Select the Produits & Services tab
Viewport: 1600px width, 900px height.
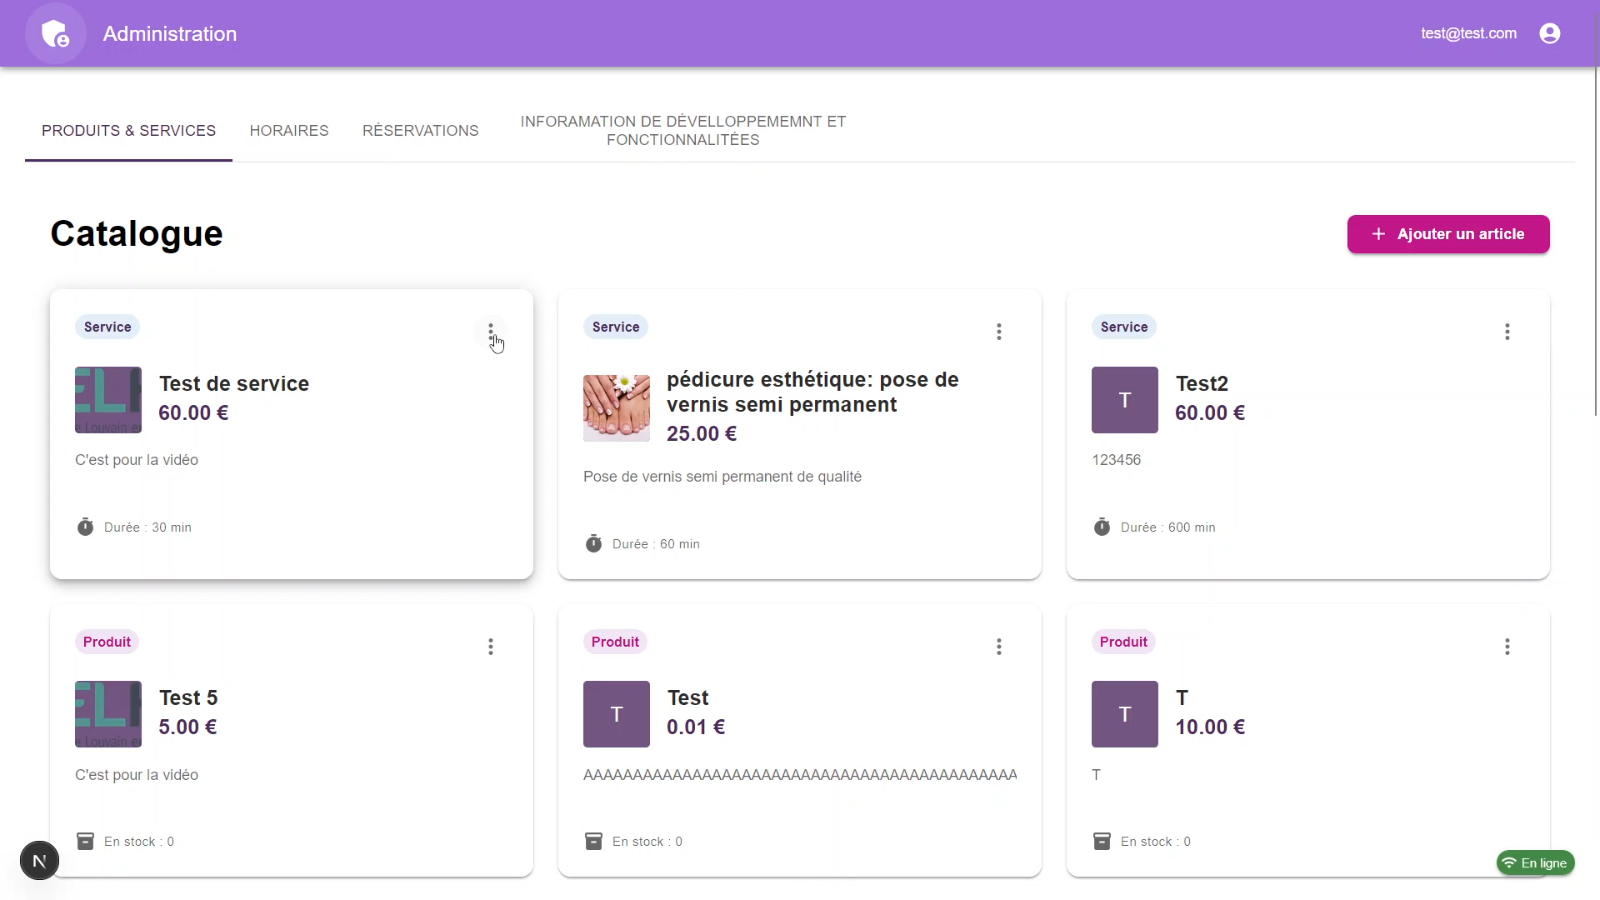[x=128, y=131]
